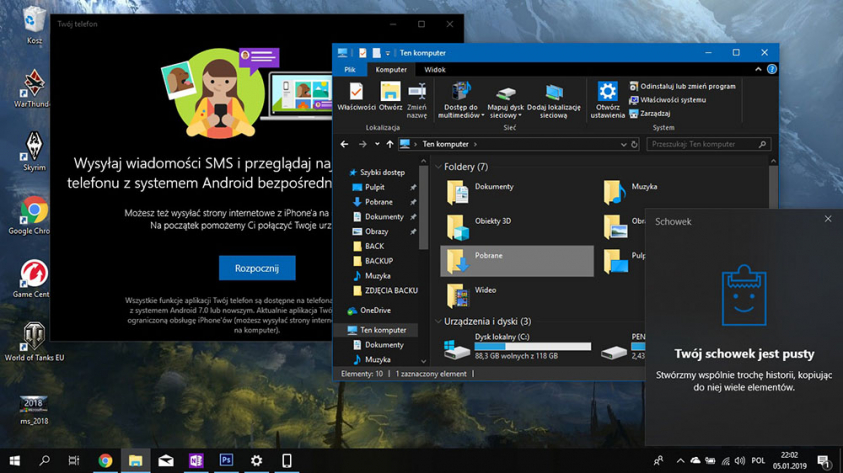Select OneDrive in the navigation pane
Image resolution: width=843 pixels, height=473 pixels.
point(375,311)
